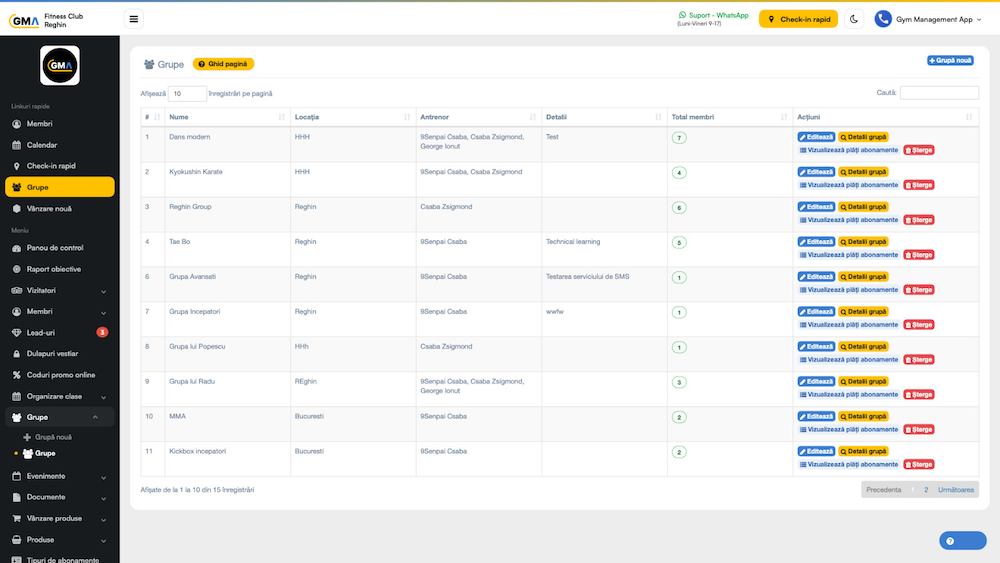Toggle the hamburger sidebar menu button
The image size is (1000, 563).
[x=134, y=19]
